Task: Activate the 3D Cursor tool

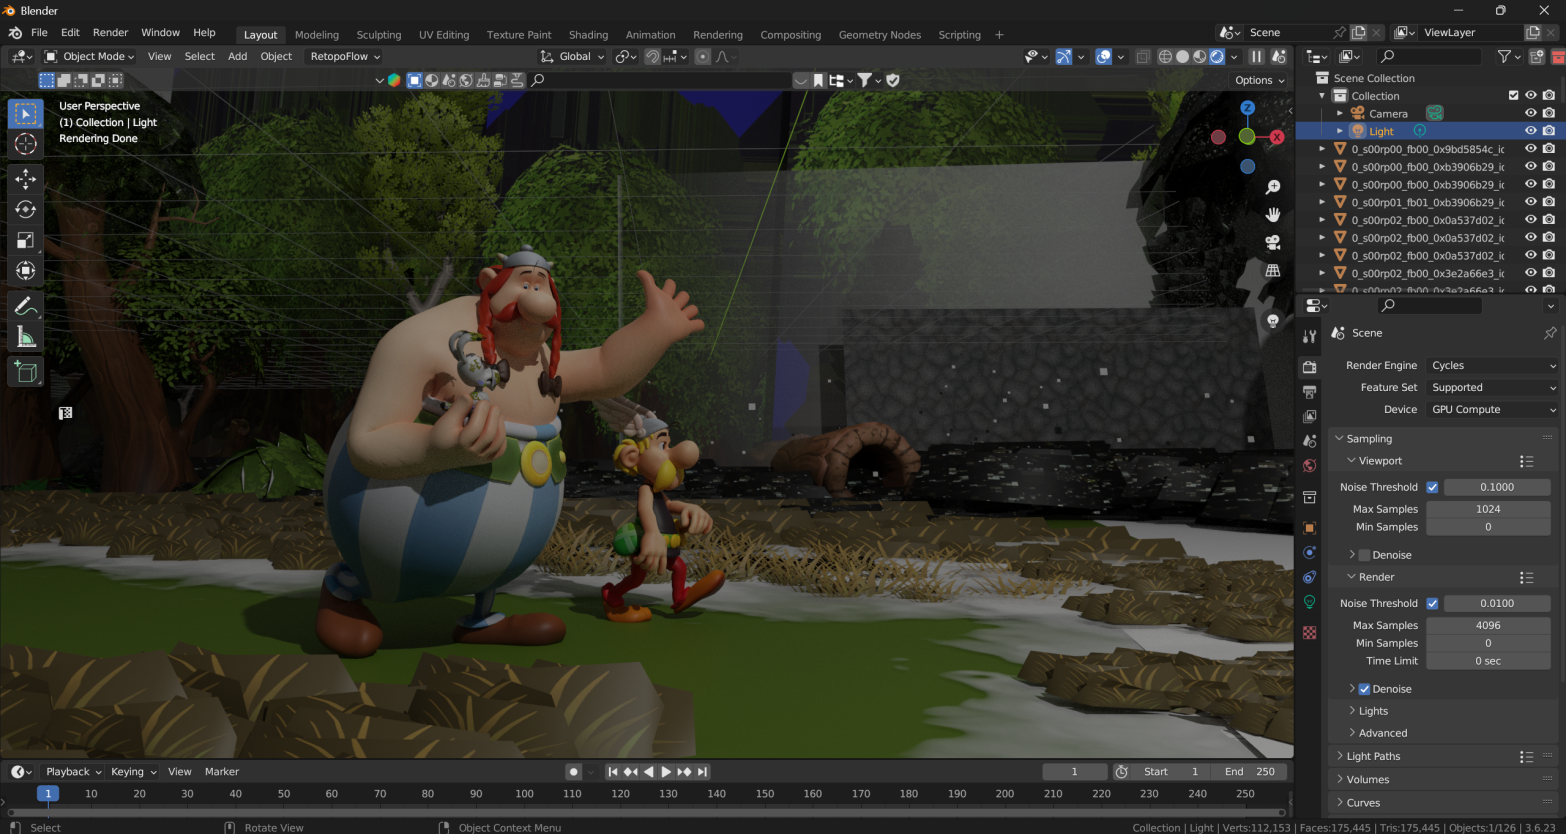Action: click(26, 144)
